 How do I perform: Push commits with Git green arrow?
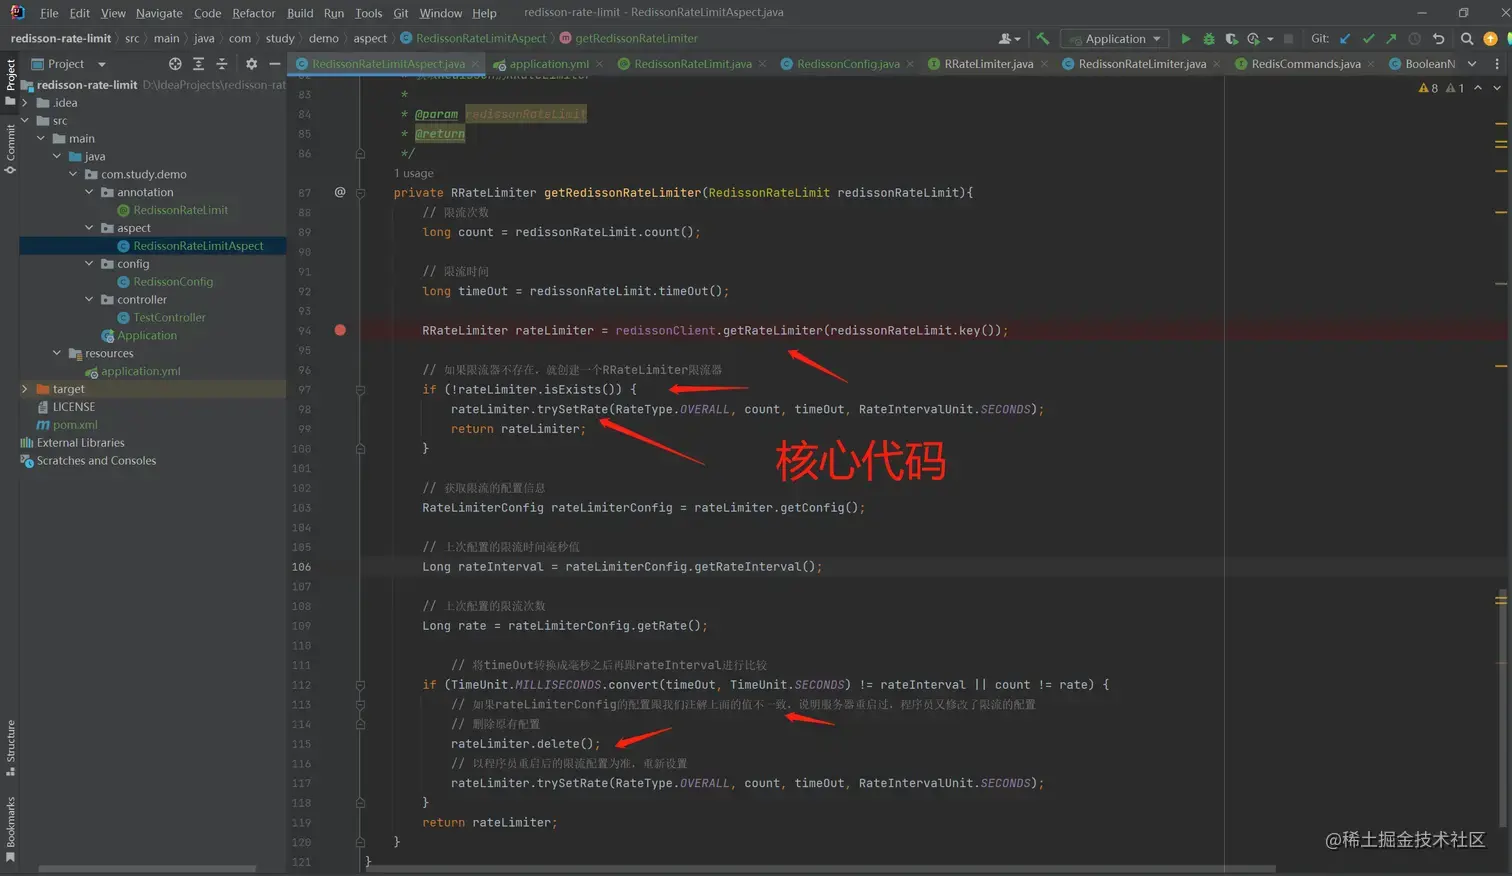pos(1391,39)
